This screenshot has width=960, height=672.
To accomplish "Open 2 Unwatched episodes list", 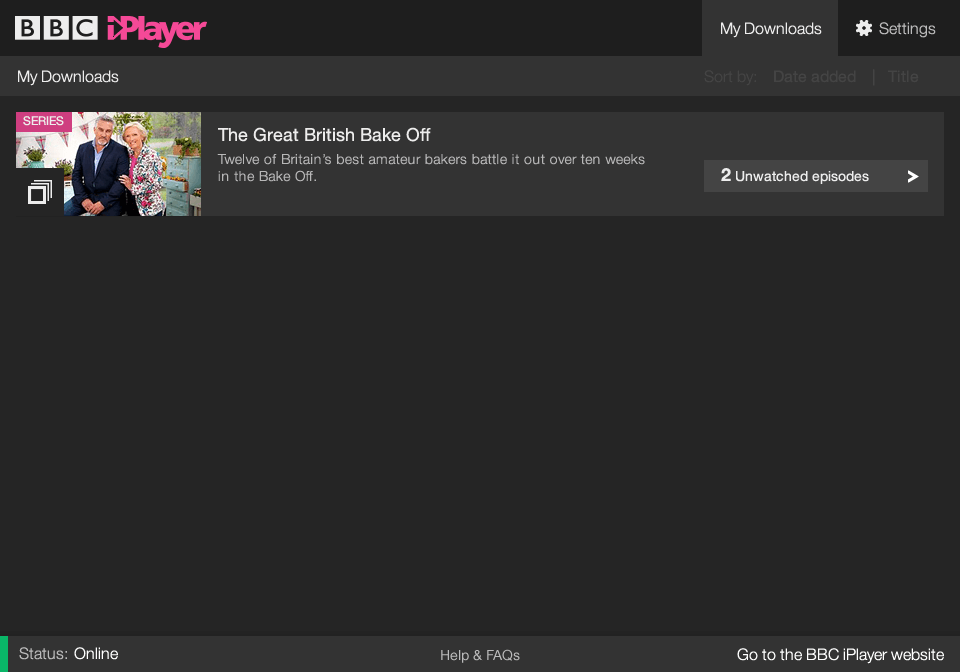I will tap(816, 176).
